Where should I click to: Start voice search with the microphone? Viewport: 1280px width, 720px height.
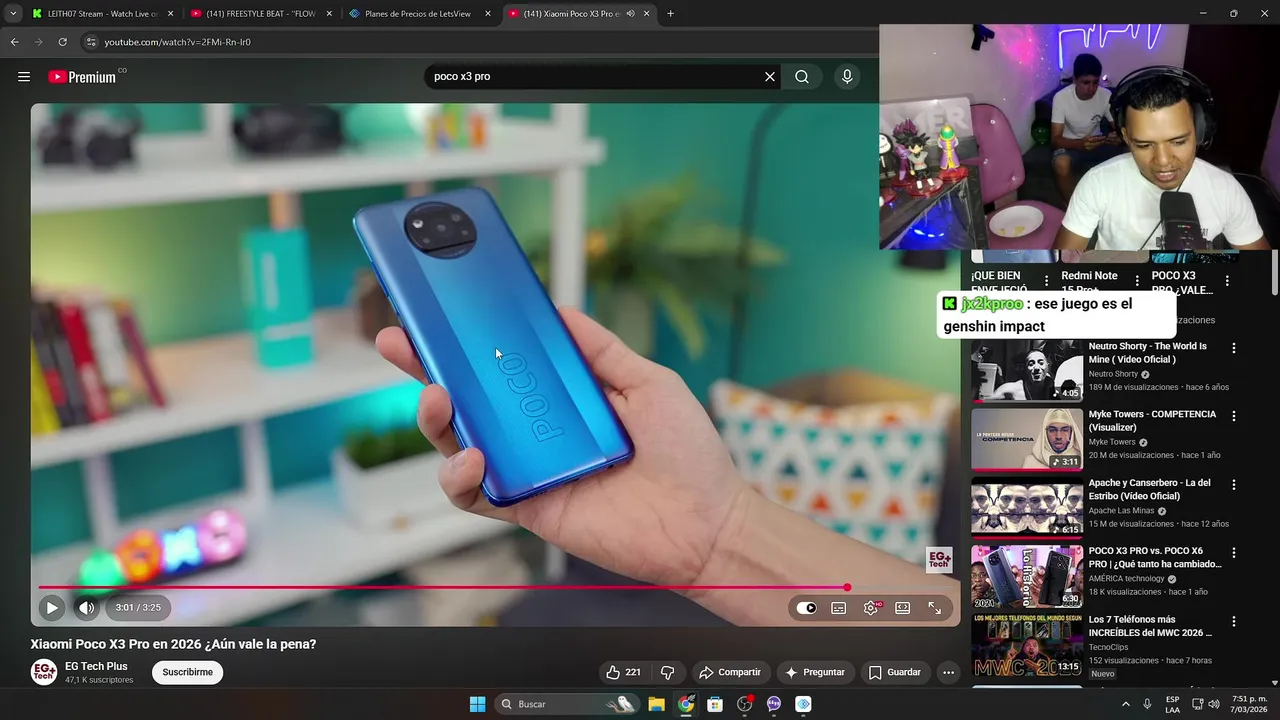click(x=847, y=77)
